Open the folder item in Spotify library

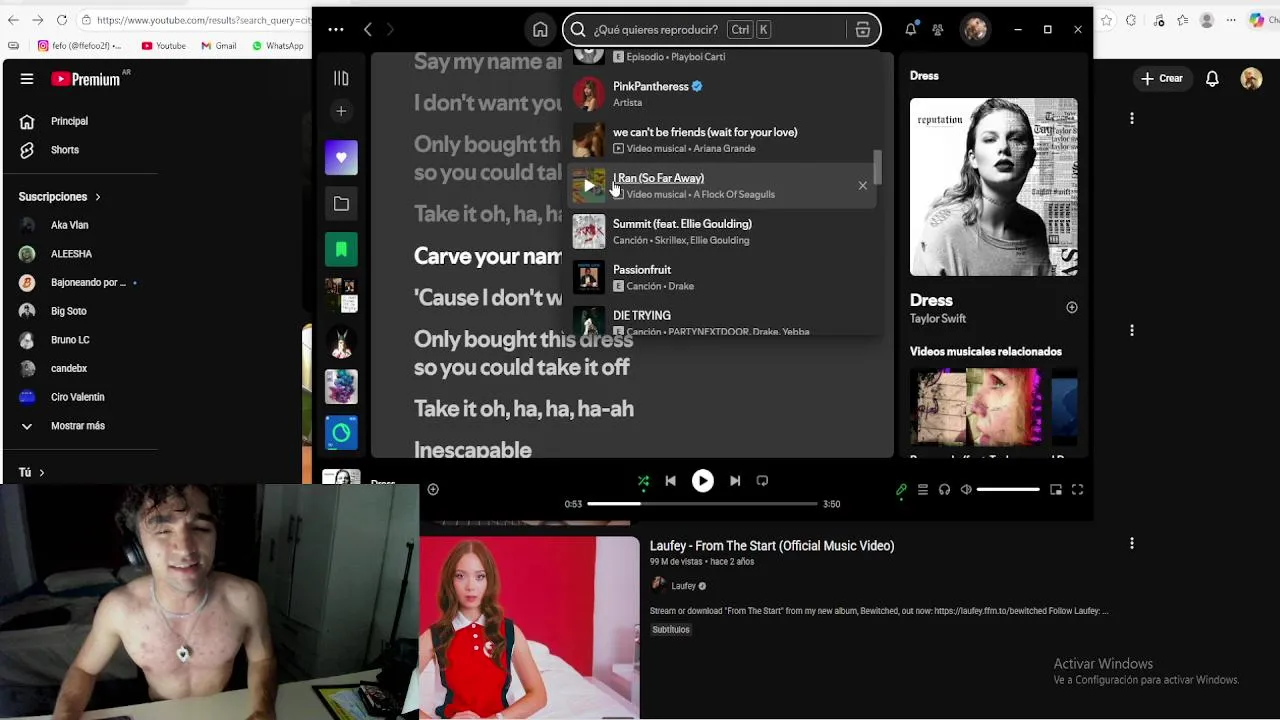coord(341,203)
